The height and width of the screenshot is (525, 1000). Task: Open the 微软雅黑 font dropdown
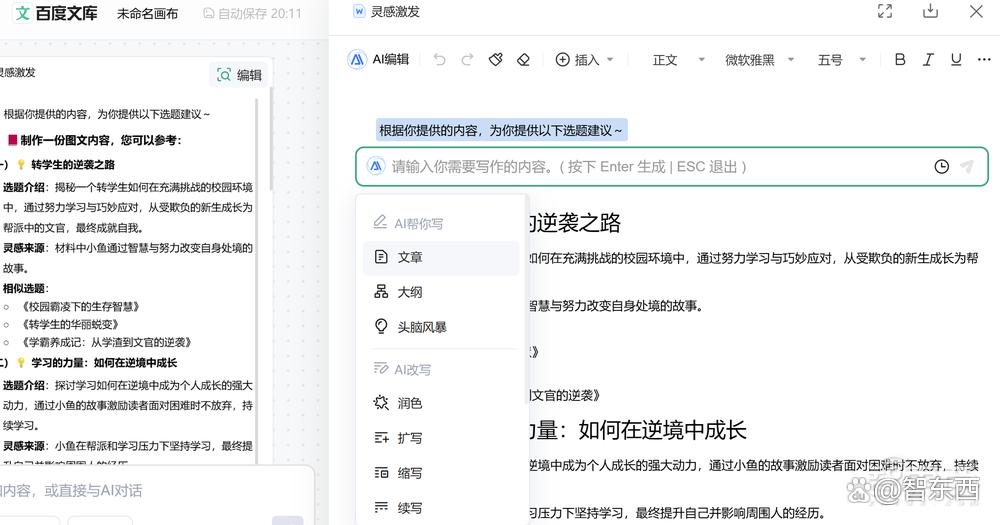tap(760, 59)
